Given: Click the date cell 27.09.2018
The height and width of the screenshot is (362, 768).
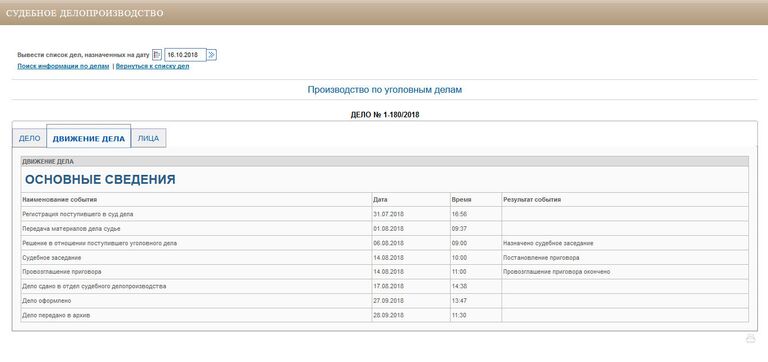Looking at the screenshot, I should [x=411, y=301].
